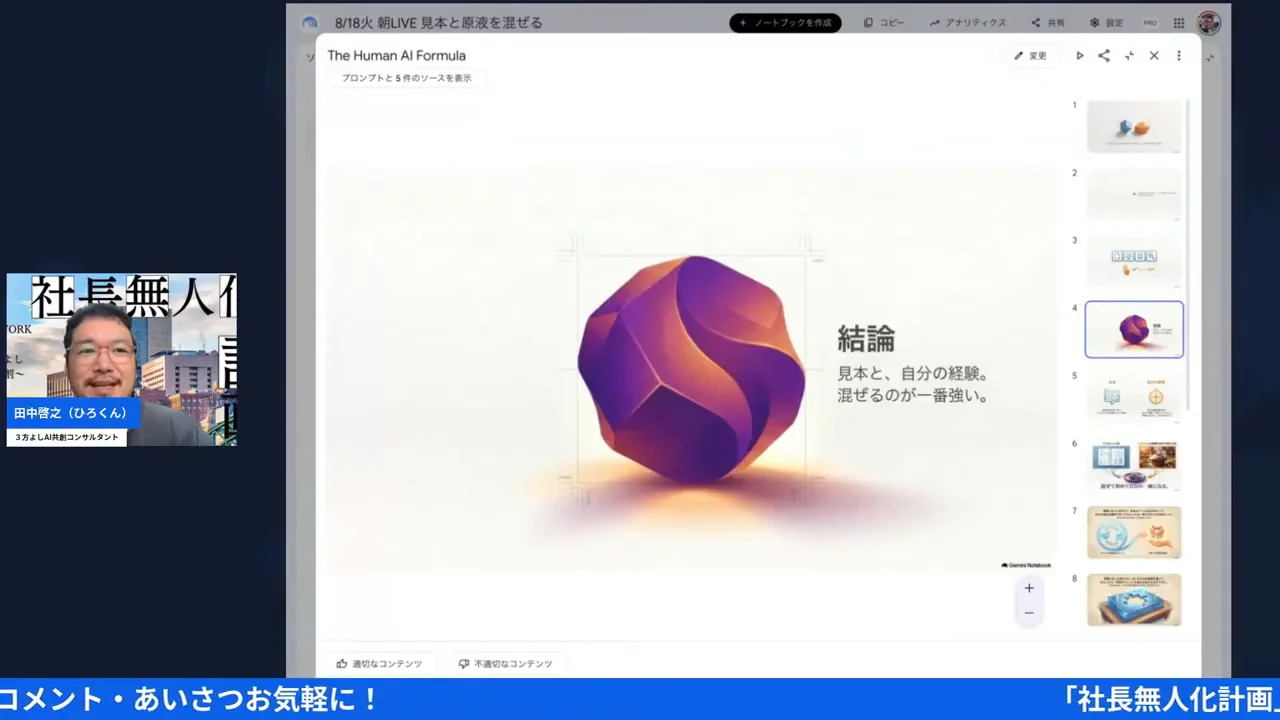Screen dimensions: 1280x720
Task: Open 設定 in the top bar
Action: click(1107, 23)
